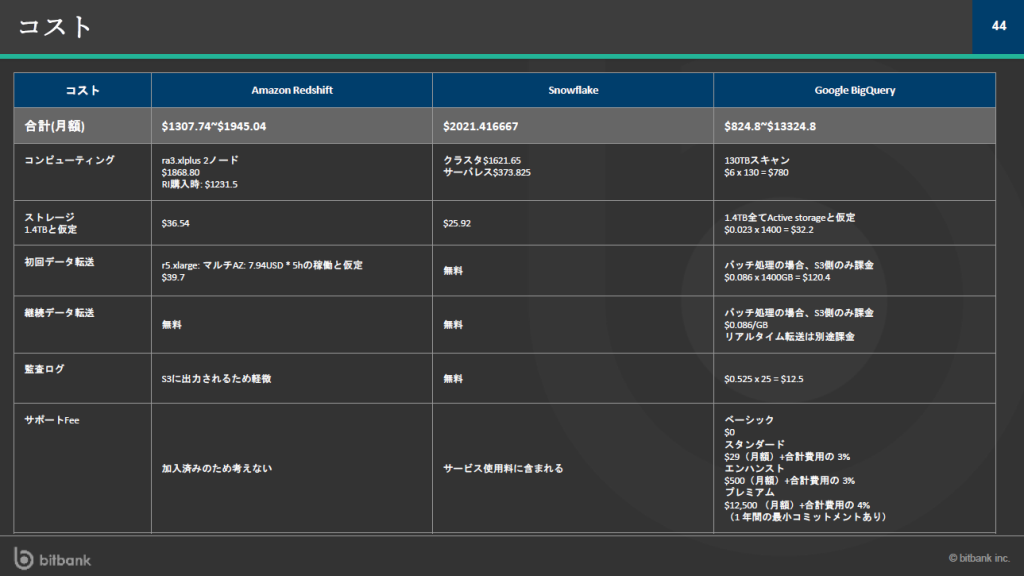This screenshot has width=1024, height=576.
Task: Click $0.525 x 25 = $12.5 formula
Action: (763, 379)
